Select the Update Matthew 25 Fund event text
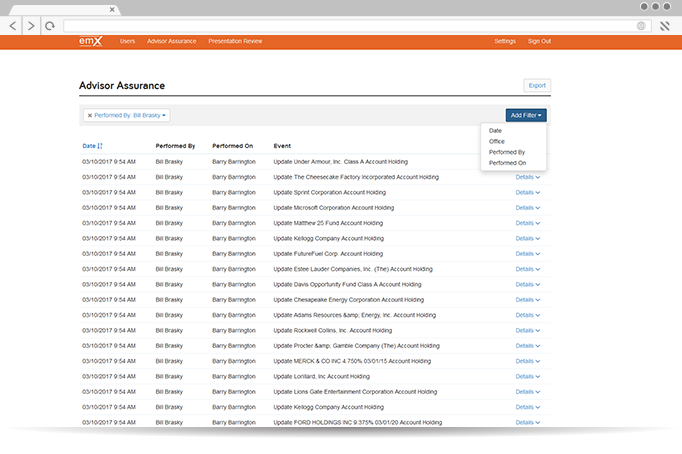Image resolution: width=682 pixels, height=454 pixels. tap(328, 223)
